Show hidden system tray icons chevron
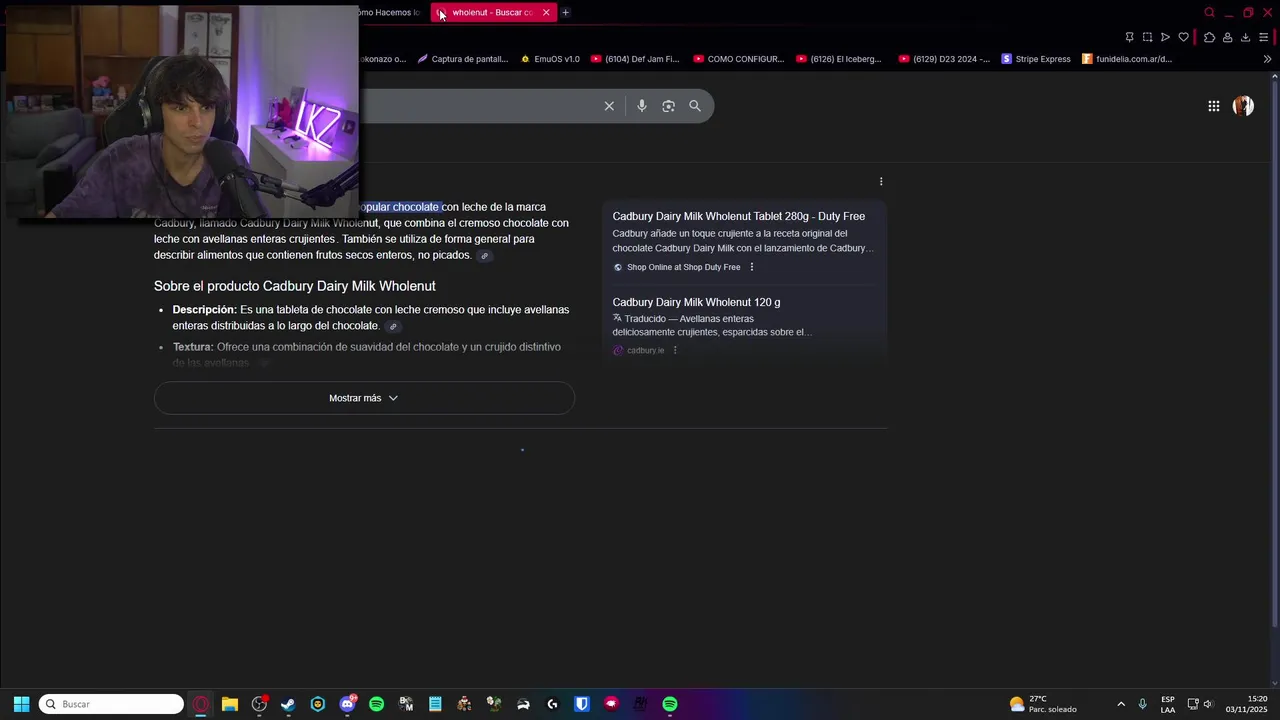Viewport: 1280px width, 720px height. [1121, 704]
